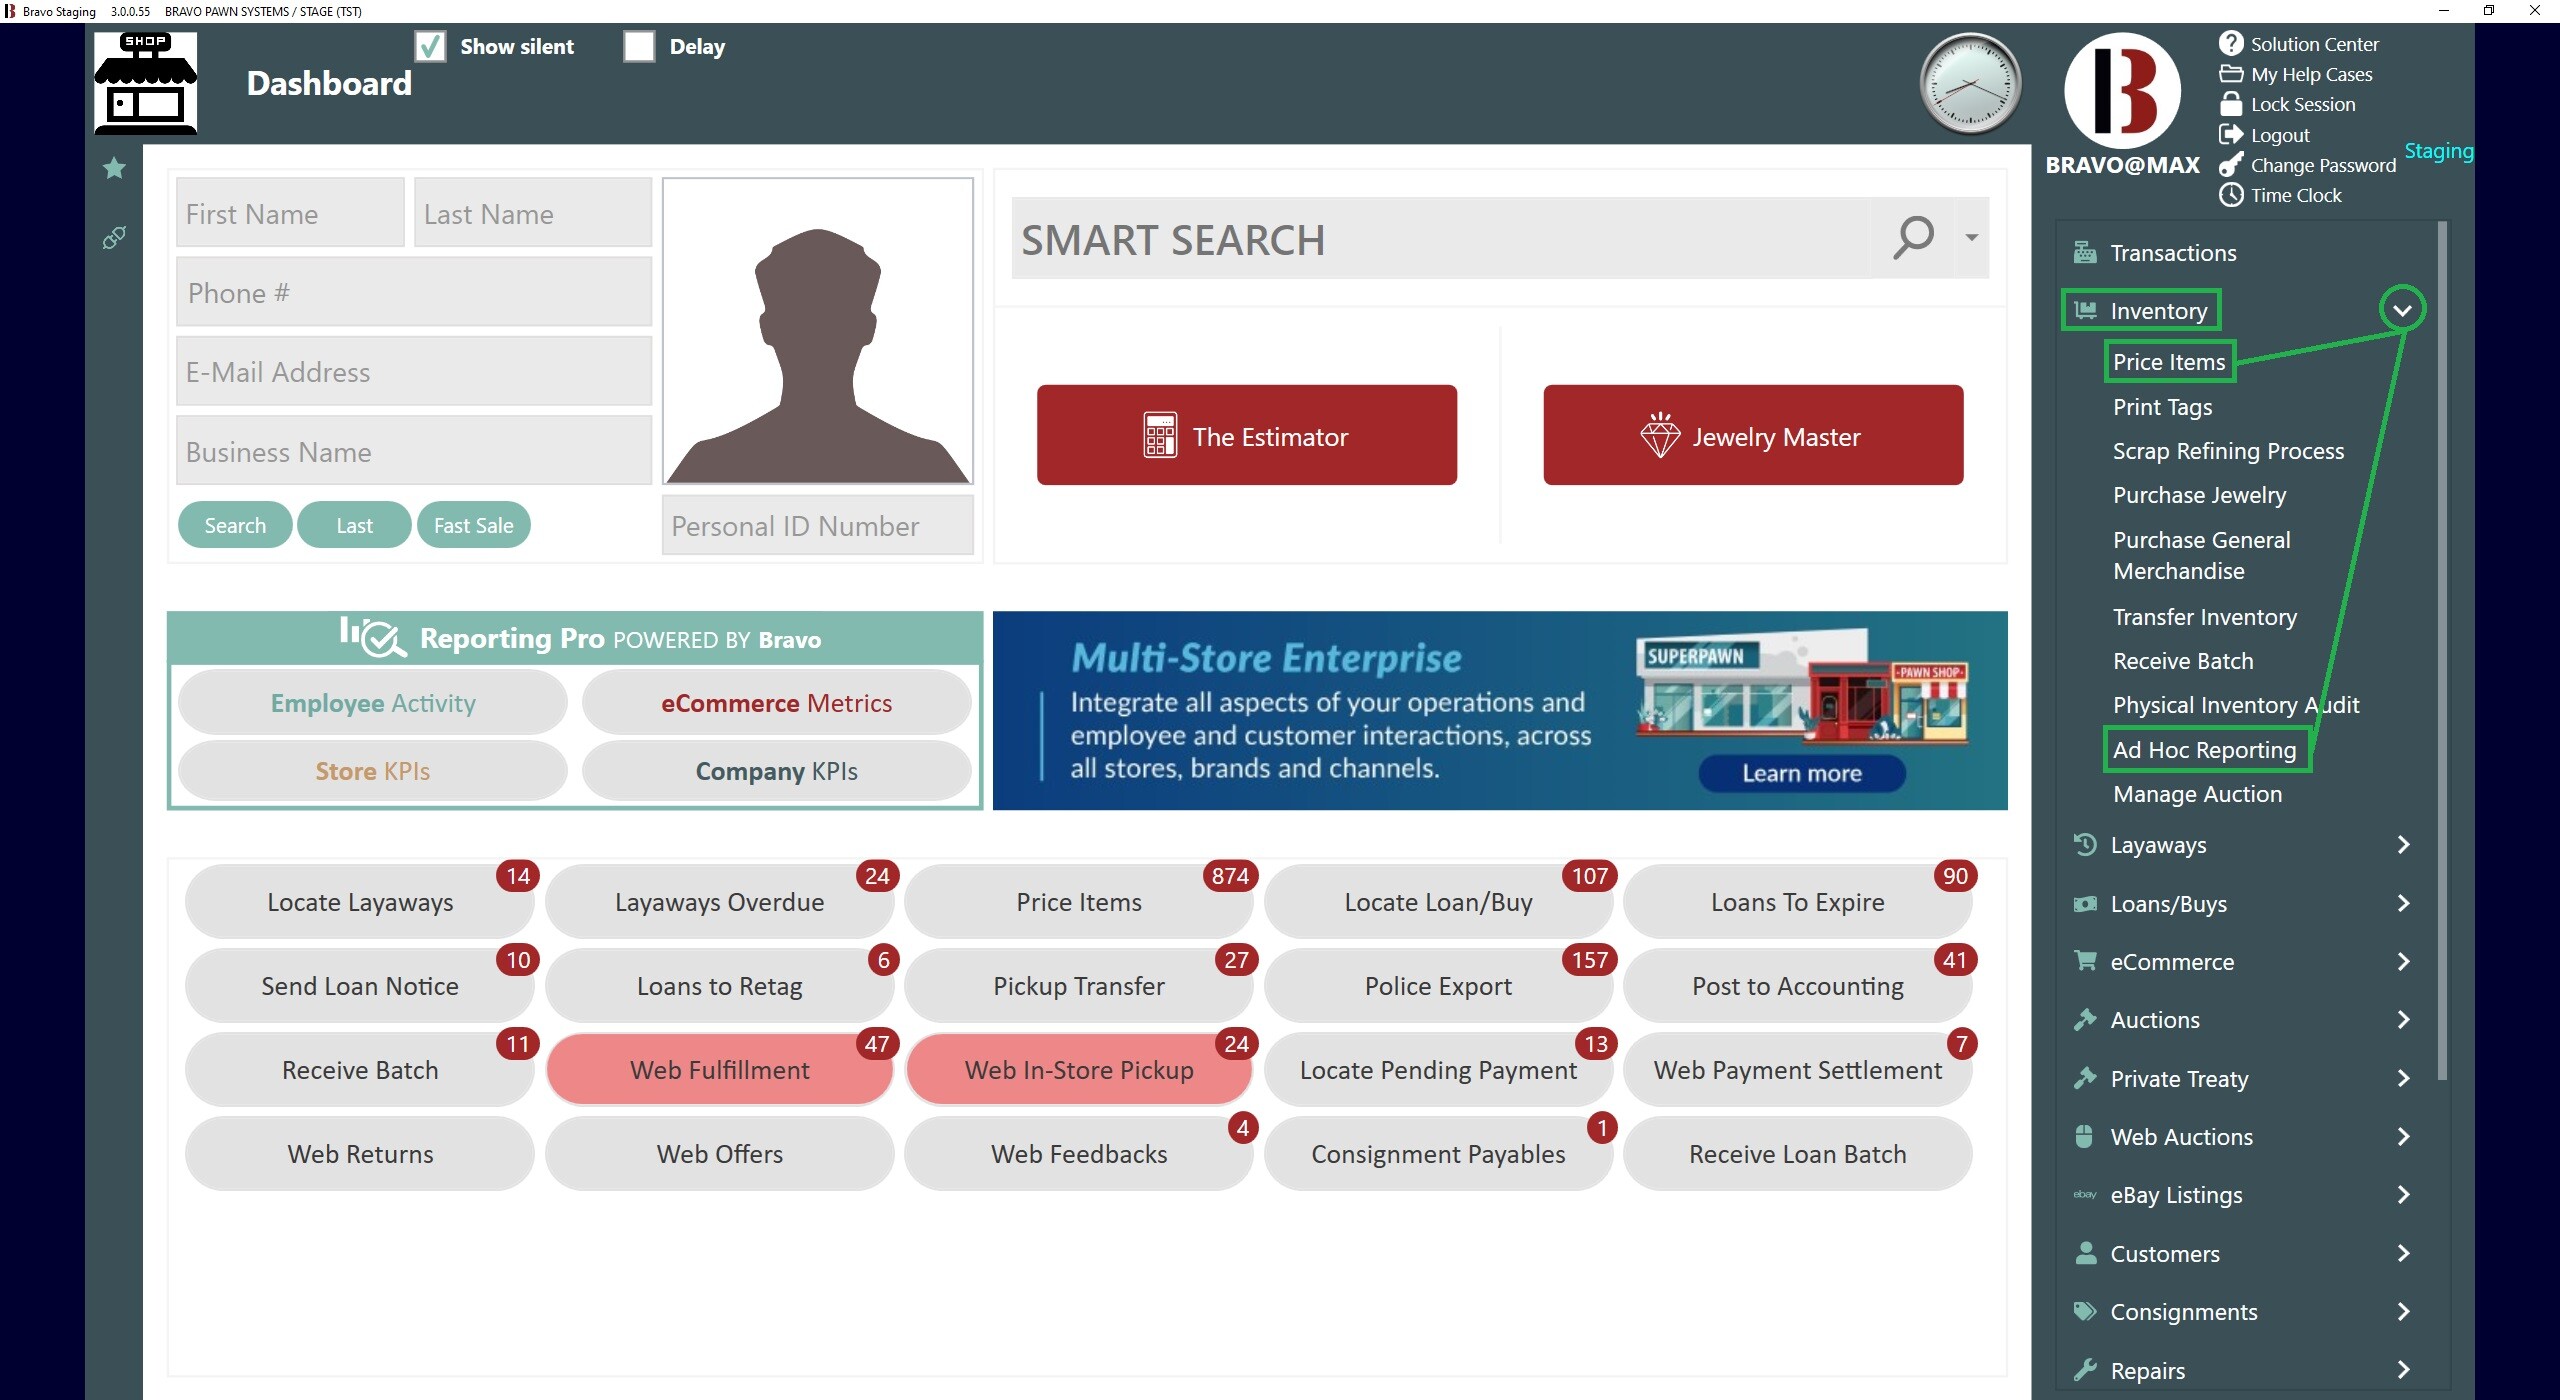Click the Solution Center question mark icon
Screen dimensions: 2560x1400
2231,43
